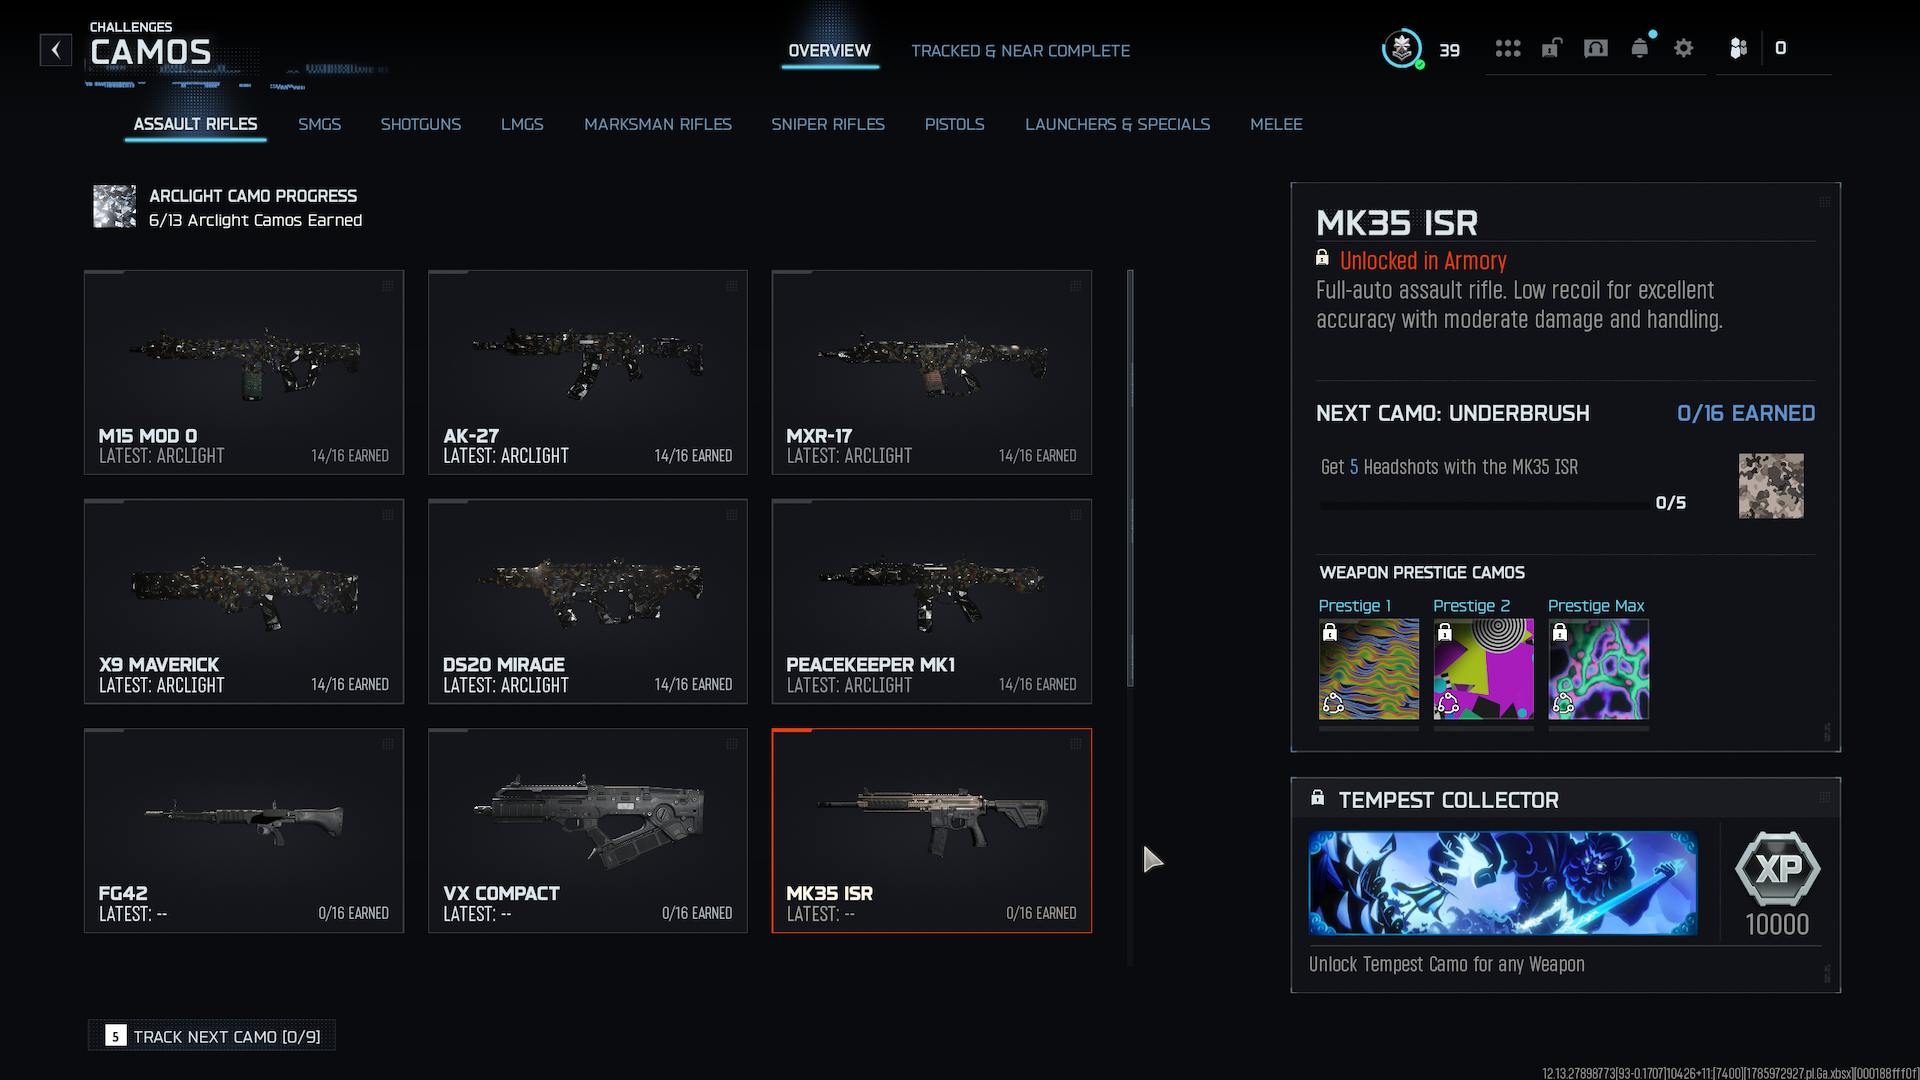Select the FG42 weapon card
The height and width of the screenshot is (1080, 1920).
pyautogui.click(x=244, y=830)
